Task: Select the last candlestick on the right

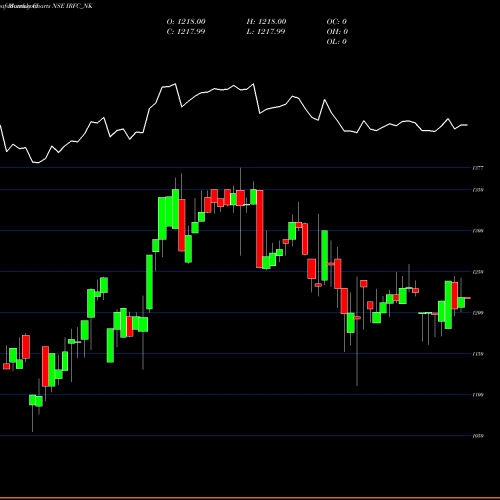Action: pyautogui.click(x=468, y=298)
